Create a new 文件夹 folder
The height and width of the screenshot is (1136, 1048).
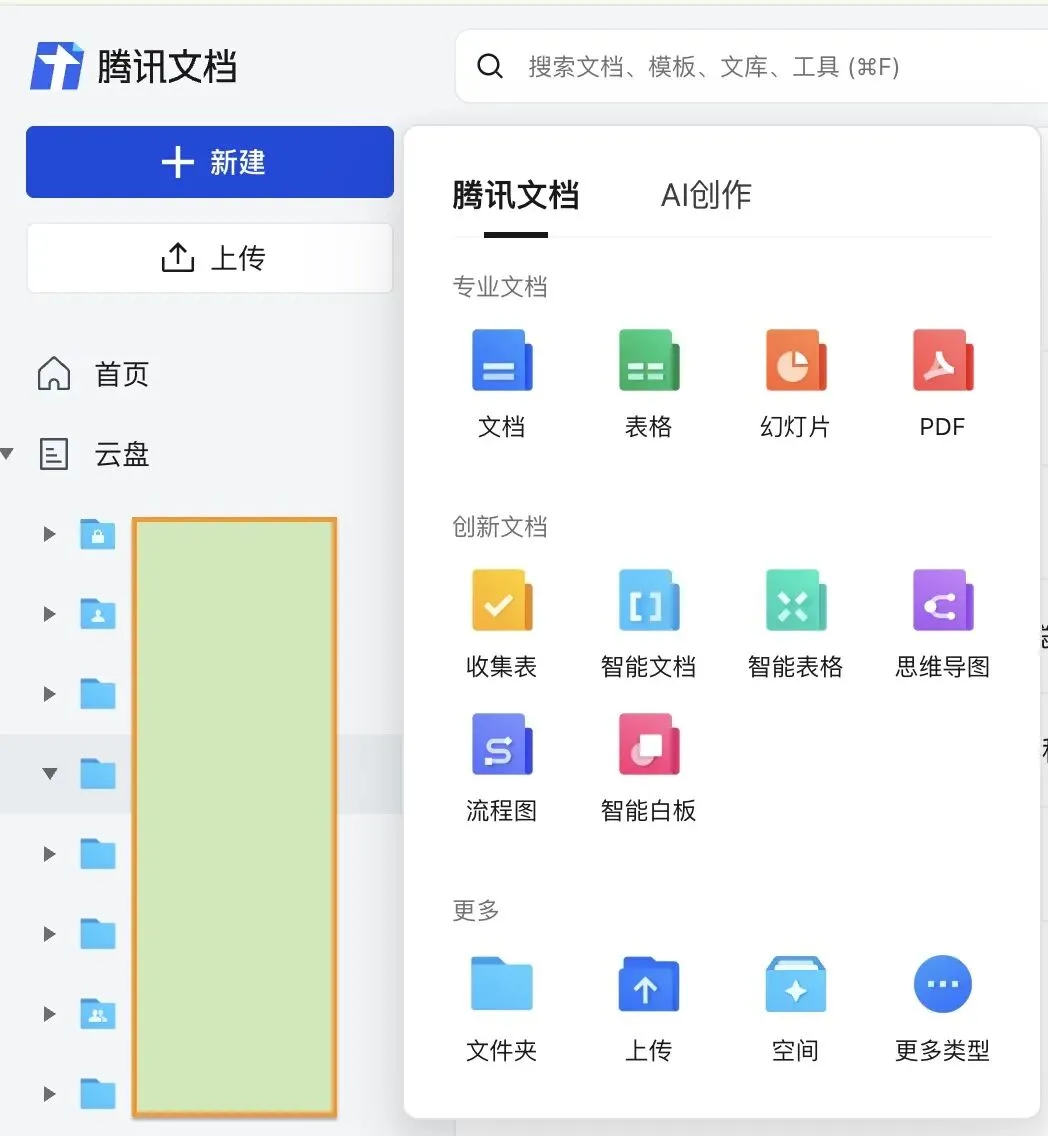[x=502, y=1008]
